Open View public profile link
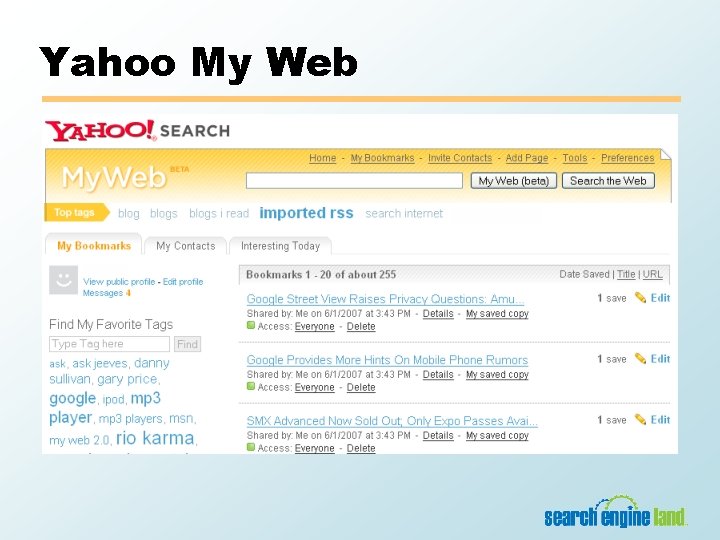The height and width of the screenshot is (540, 720). [x=119, y=282]
